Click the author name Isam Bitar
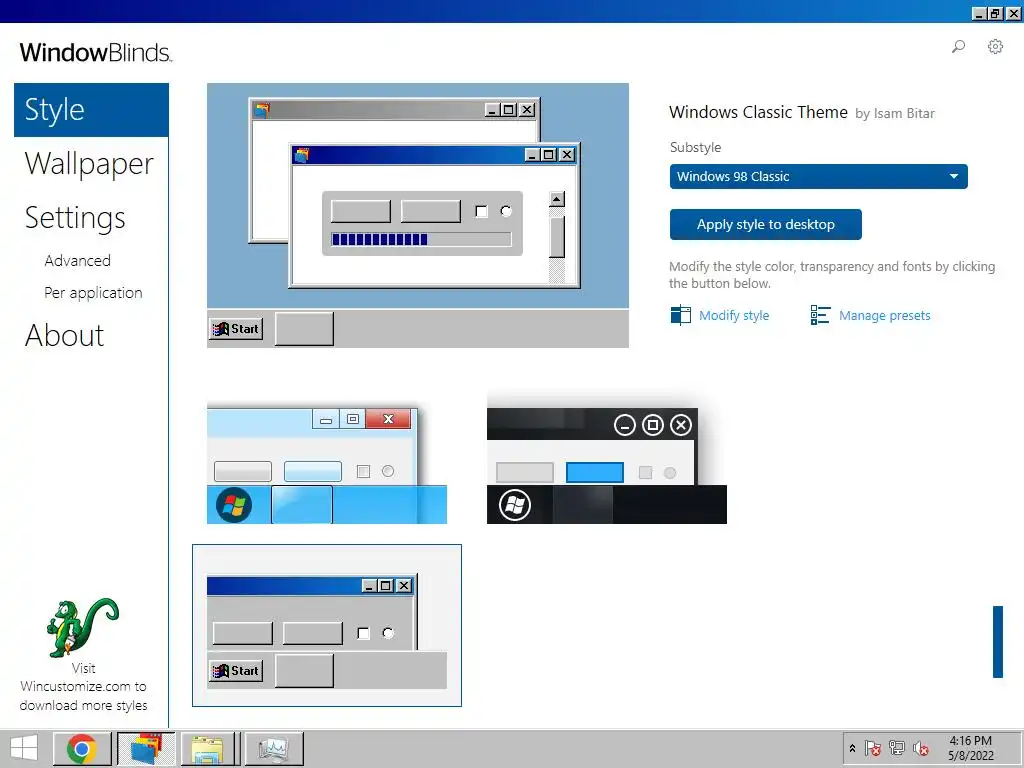Screen dimensions: 1024x768 click(904, 114)
